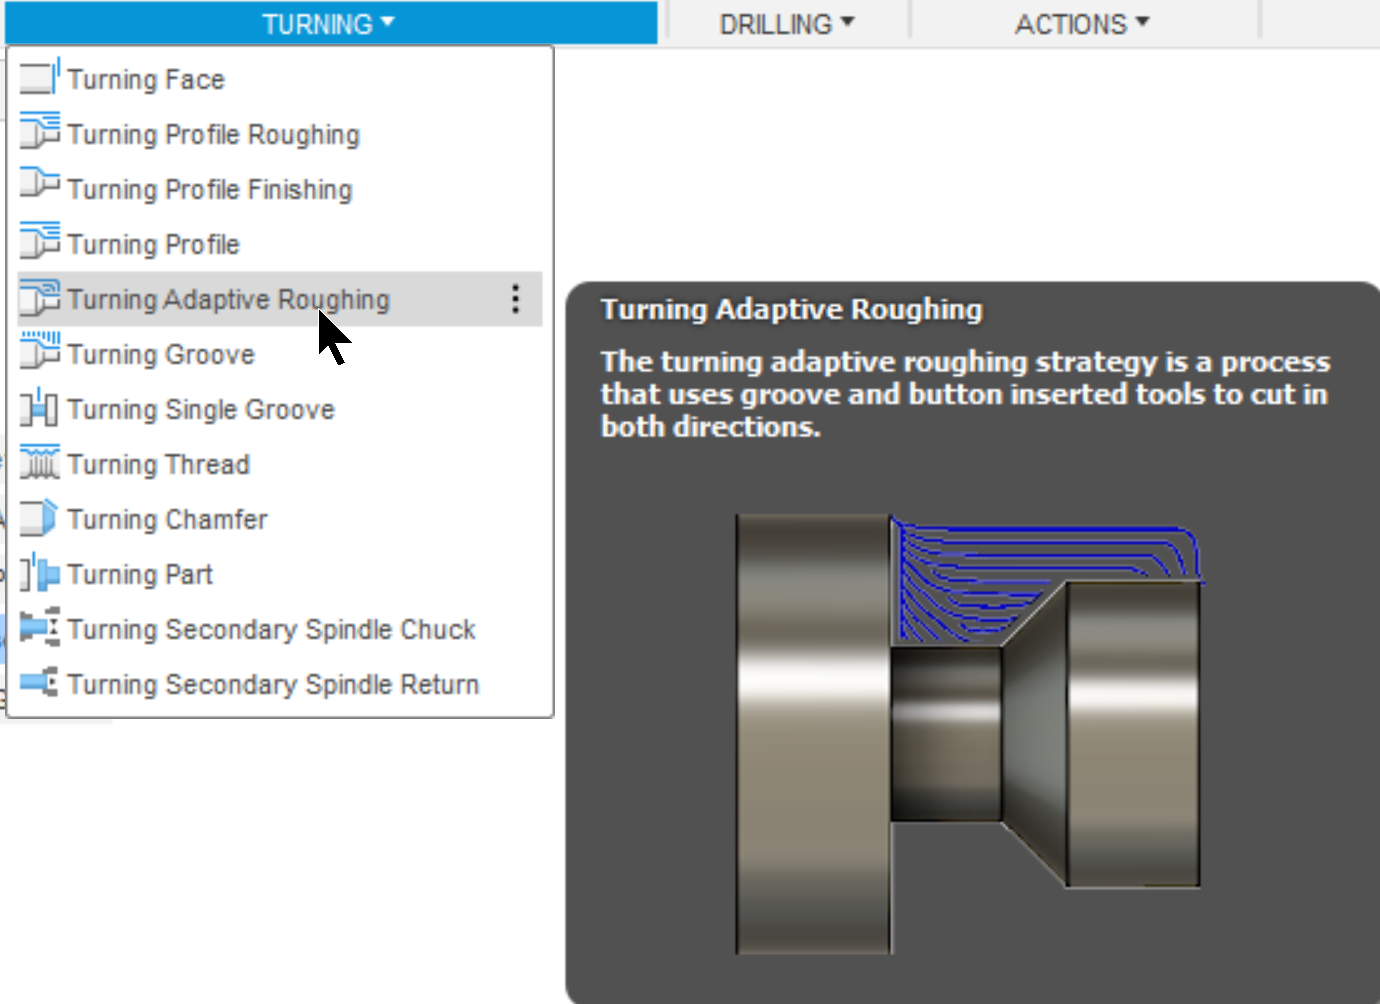
Task: Choose the Turning Part label text
Action: click(140, 574)
